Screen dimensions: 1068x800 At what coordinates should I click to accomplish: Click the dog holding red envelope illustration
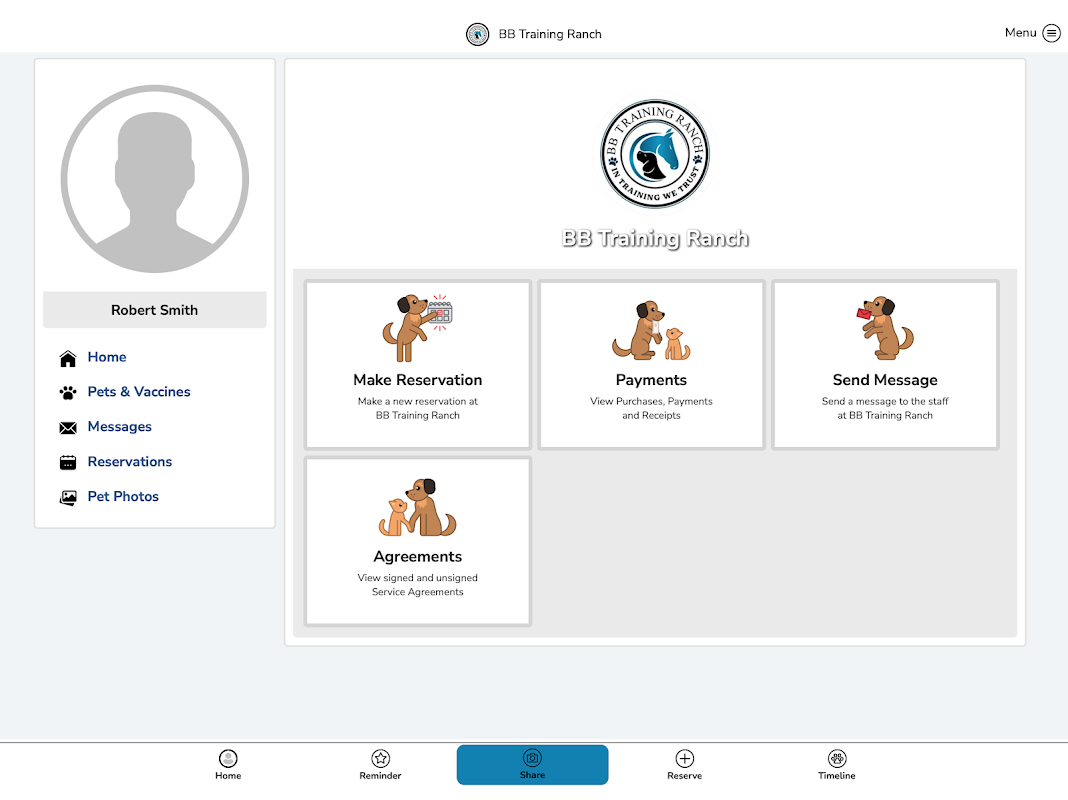pos(885,327)
